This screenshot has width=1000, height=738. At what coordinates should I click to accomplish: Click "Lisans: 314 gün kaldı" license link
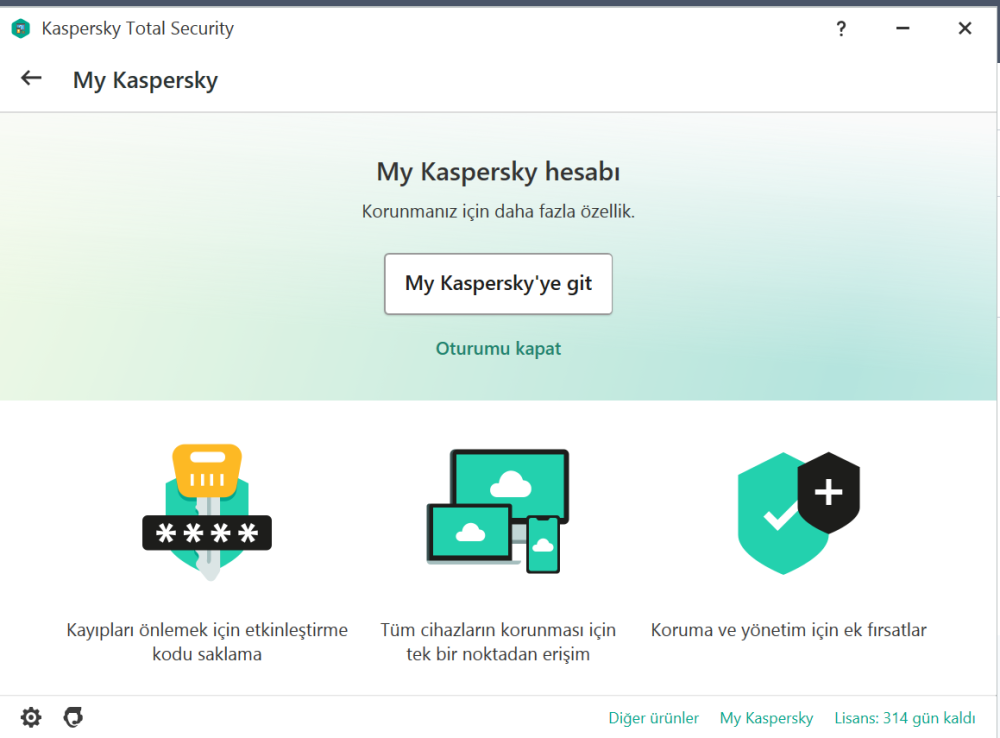(x=905, y=718)
